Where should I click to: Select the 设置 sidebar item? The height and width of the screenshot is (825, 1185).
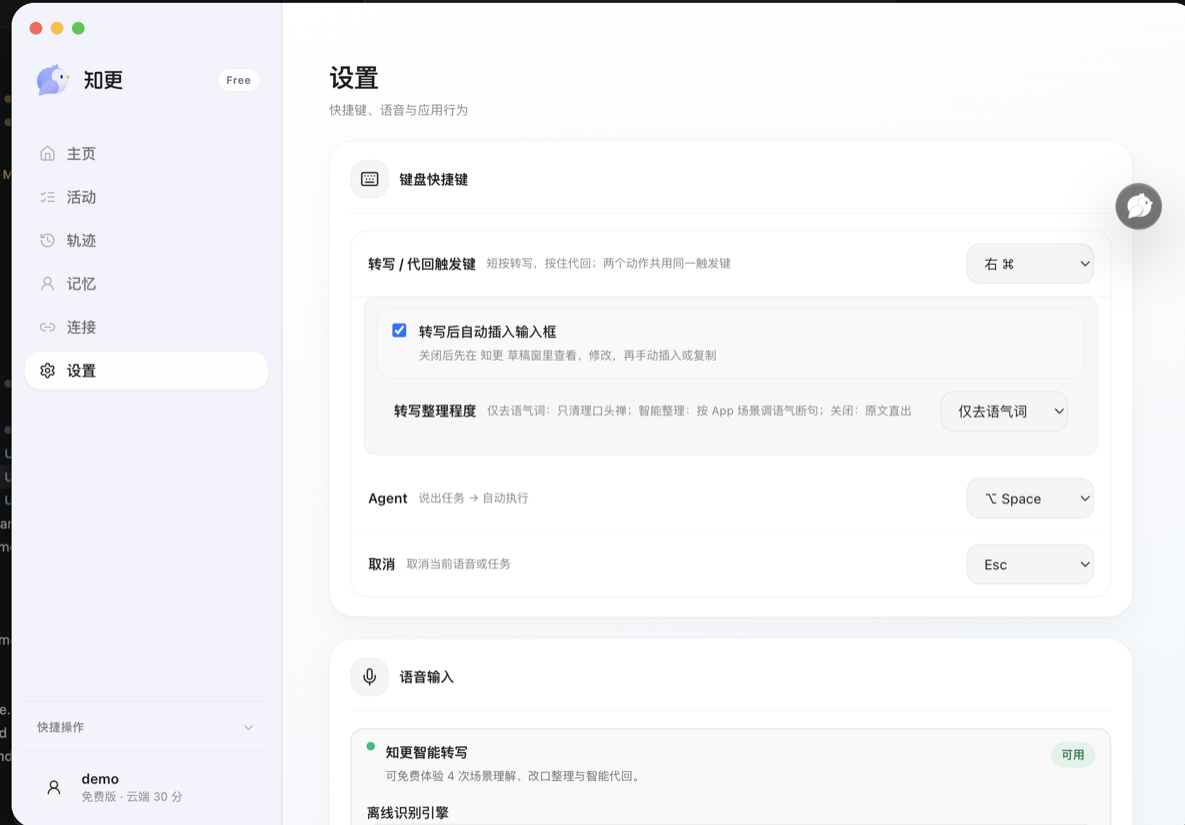point(147,371)
